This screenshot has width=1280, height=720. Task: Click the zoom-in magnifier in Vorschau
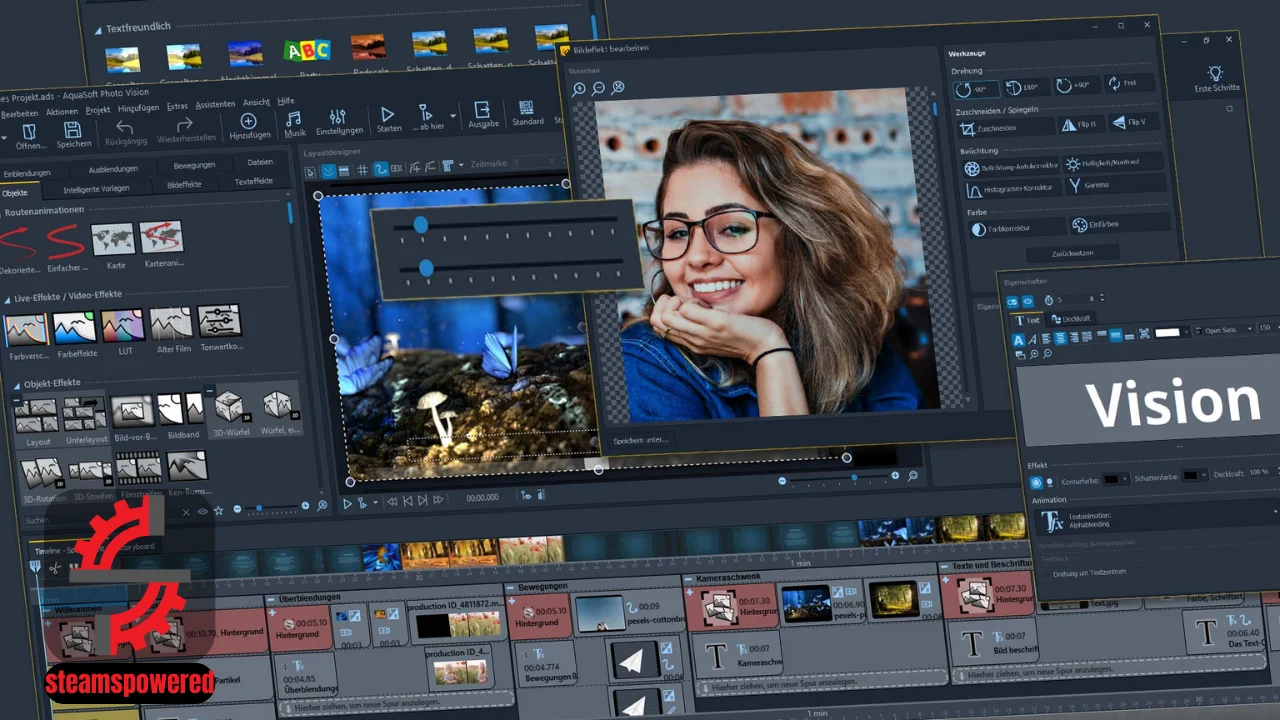coord(579,89)
